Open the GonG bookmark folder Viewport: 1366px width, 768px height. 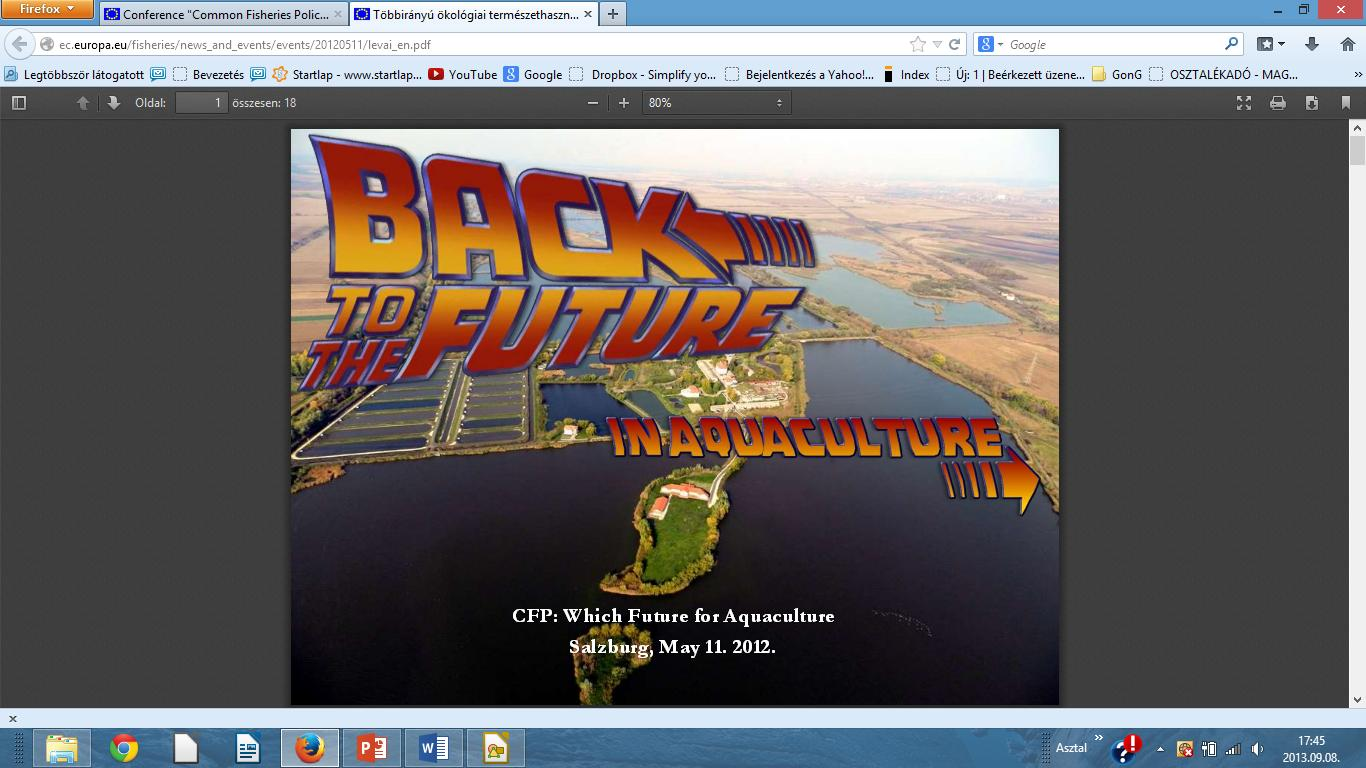point(1117,74)
